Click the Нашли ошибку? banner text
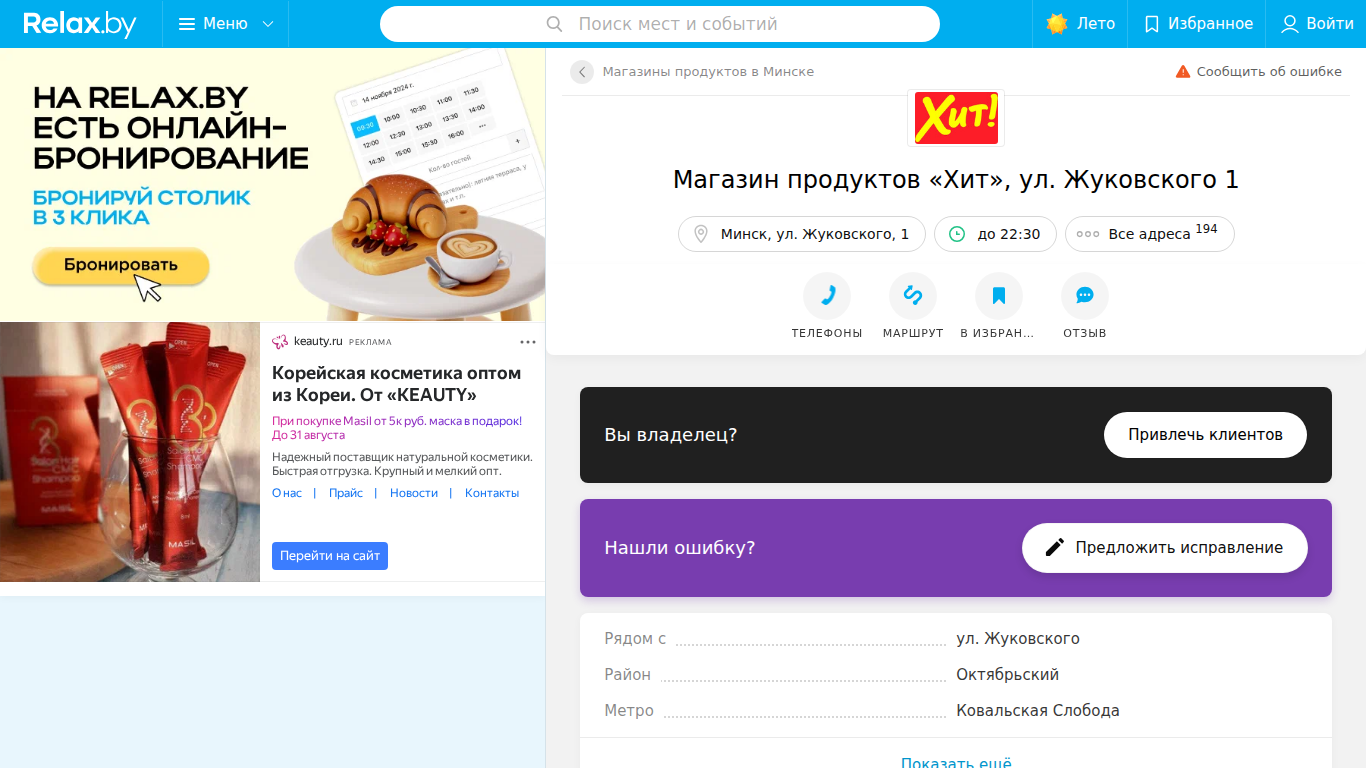The image size is (1366, 768). coord(680,548)
